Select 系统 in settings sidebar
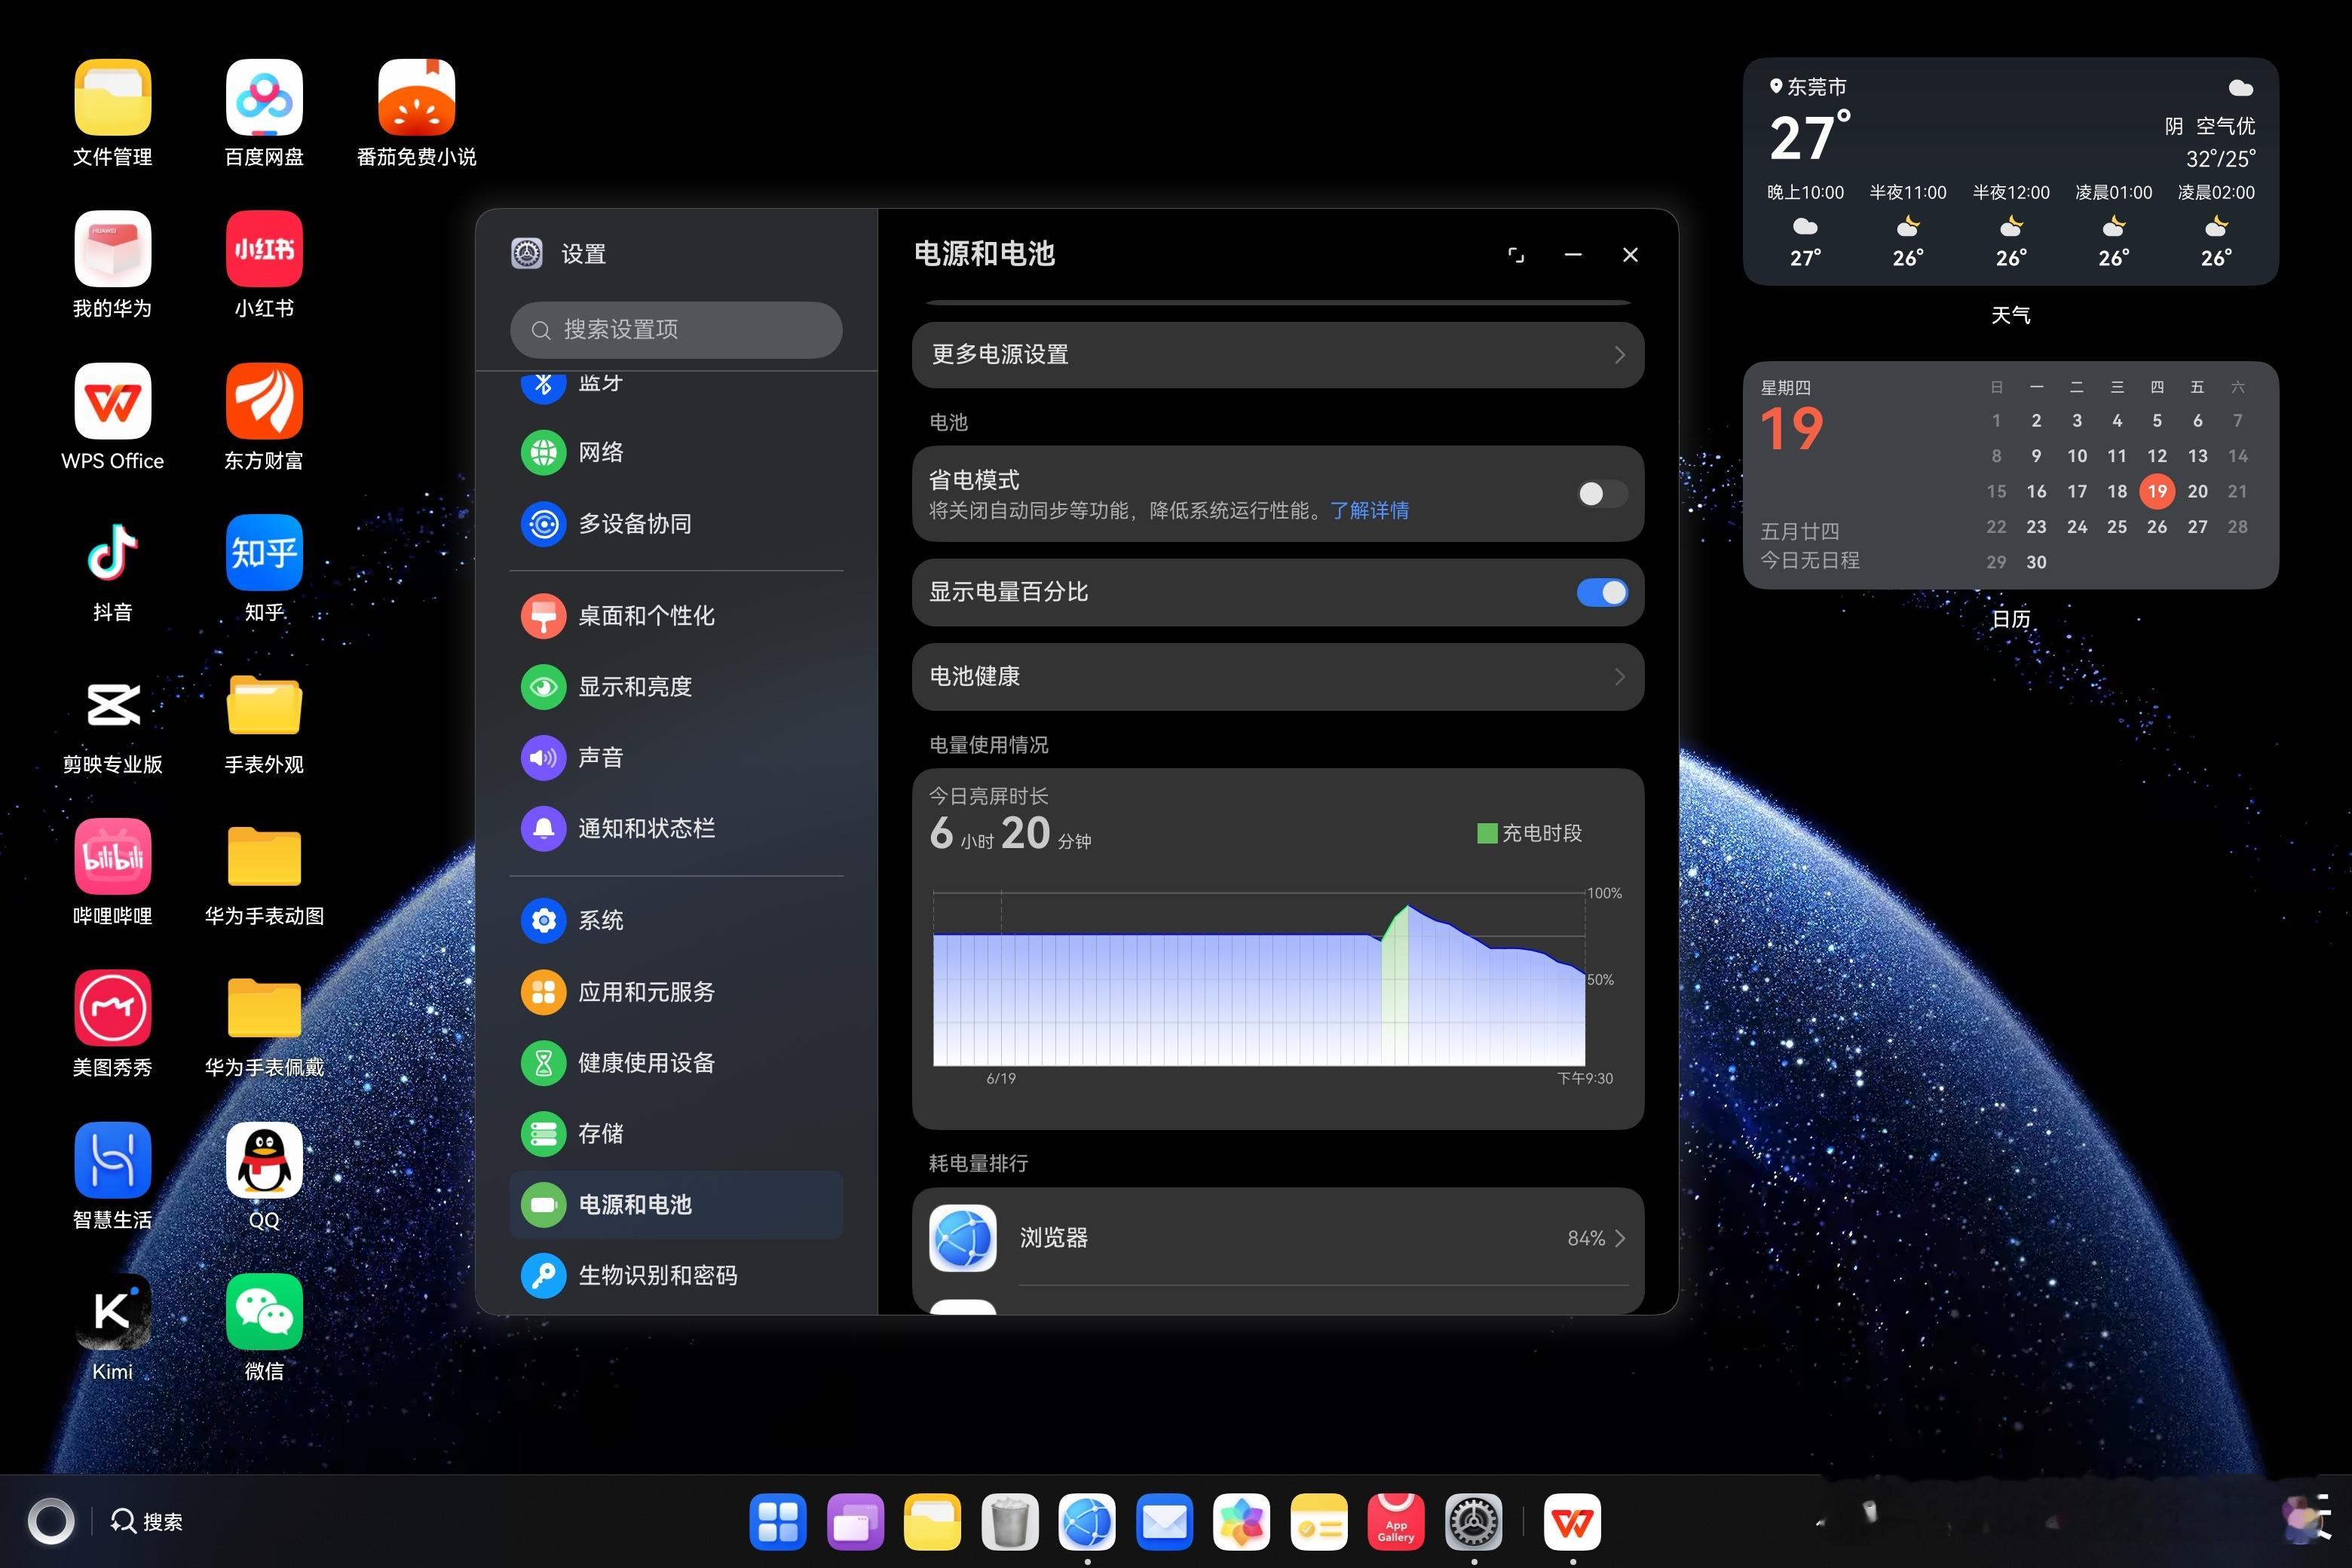The width and height of the screenshot is (2352, 1568). pos(676,920)
